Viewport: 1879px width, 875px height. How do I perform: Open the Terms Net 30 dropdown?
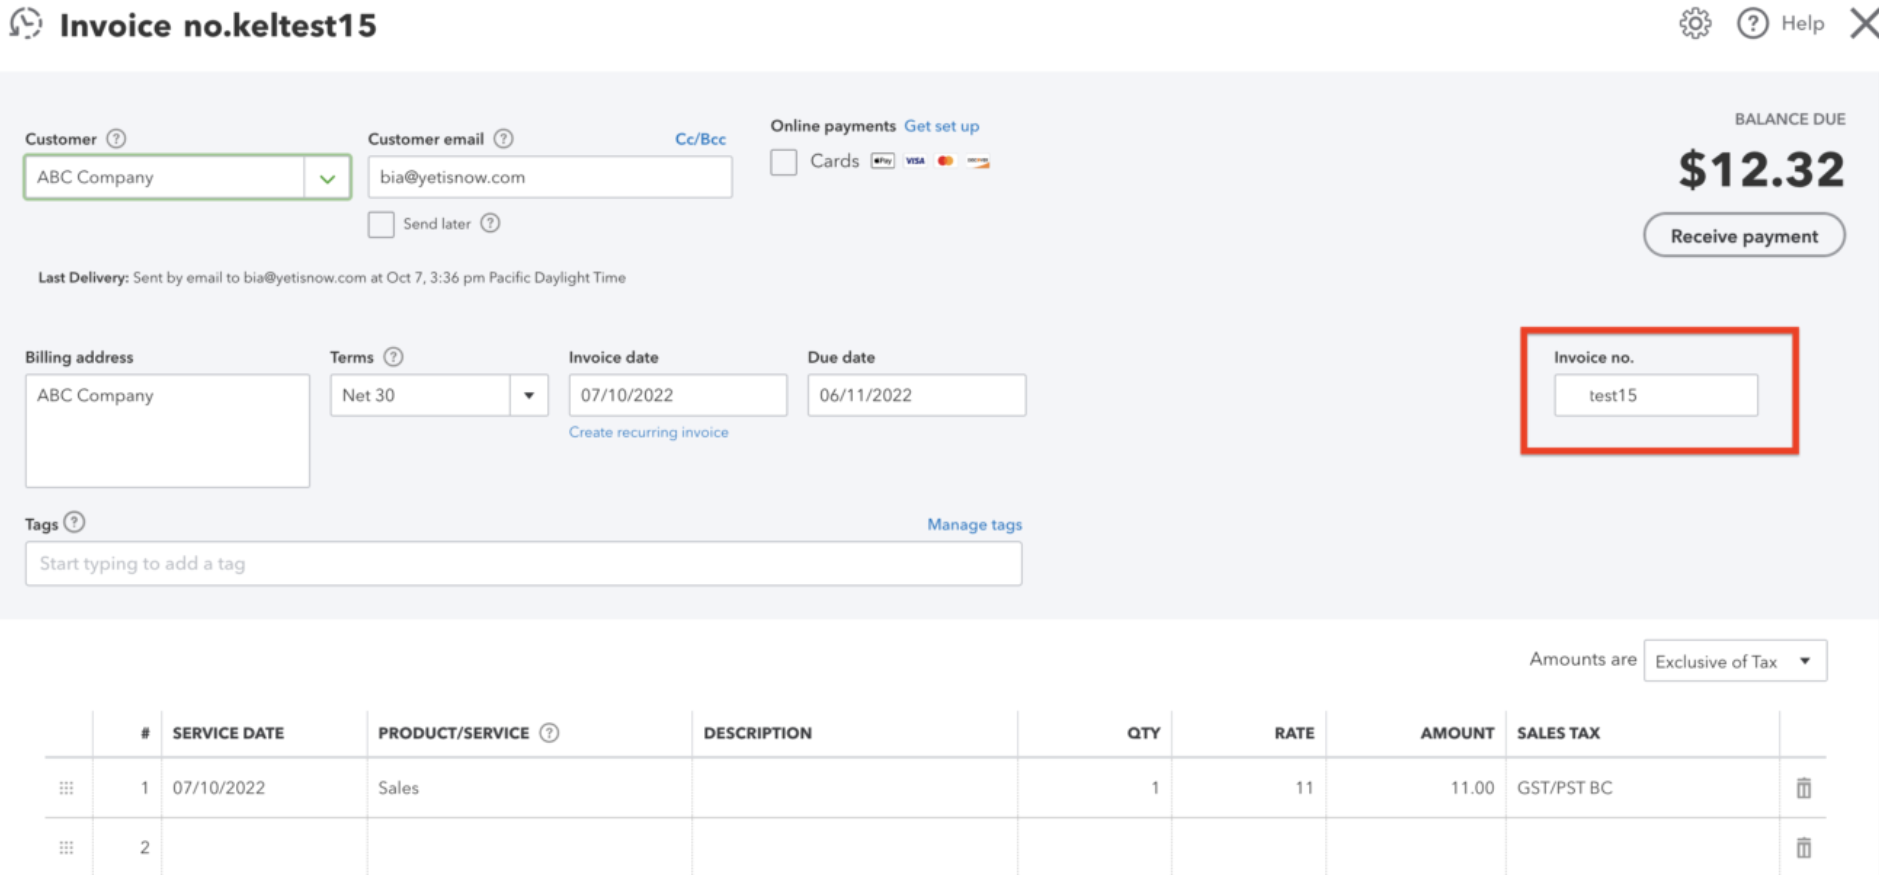(529, 395)
